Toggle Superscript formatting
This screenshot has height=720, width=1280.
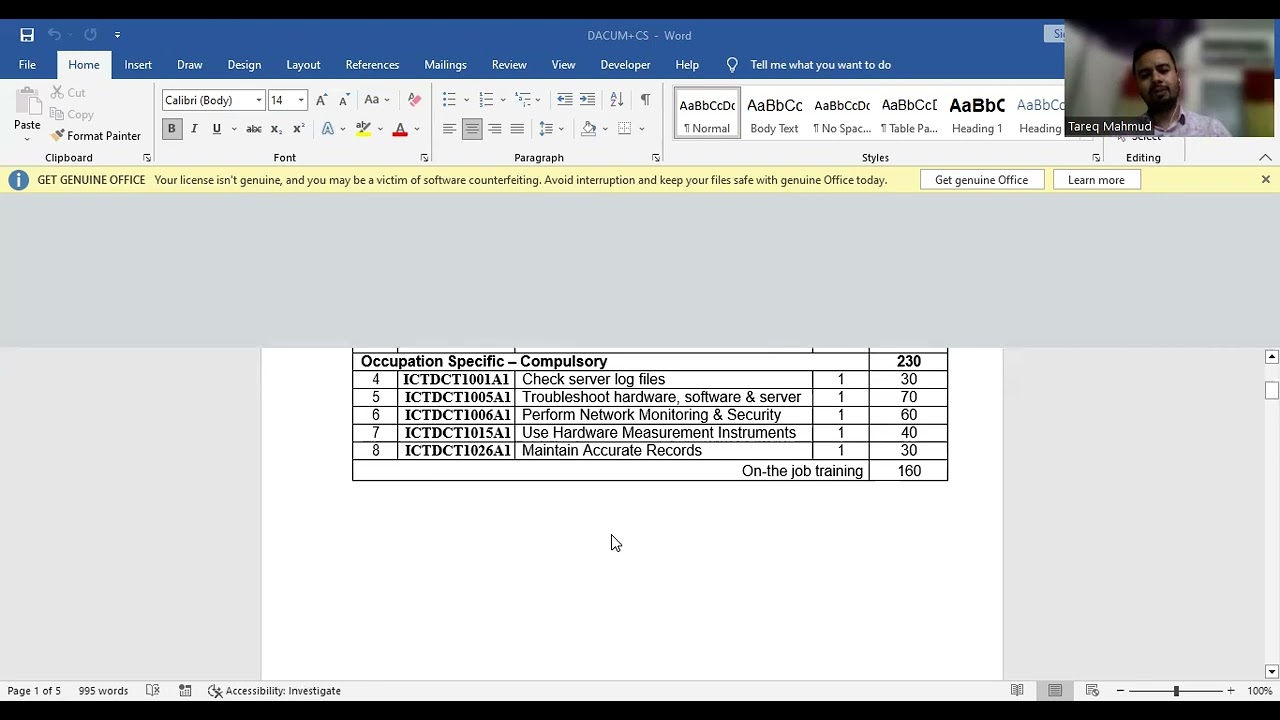tap(298, 129)
